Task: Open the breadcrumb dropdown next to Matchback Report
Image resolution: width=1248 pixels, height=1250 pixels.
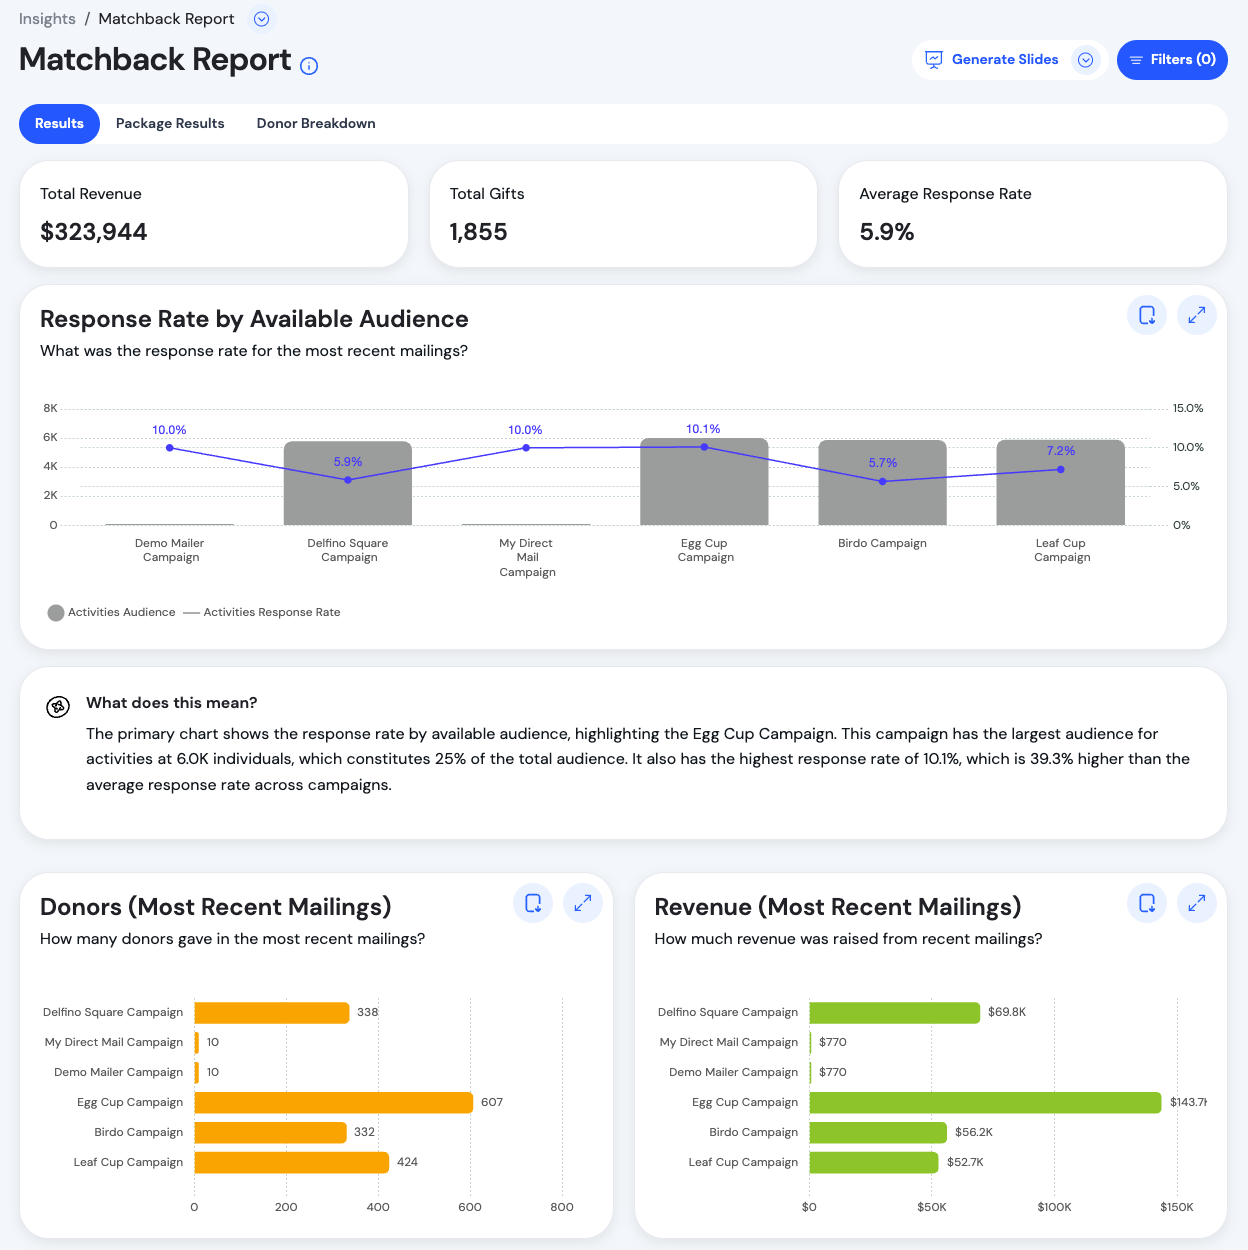Action: click(x=261, y=19)
